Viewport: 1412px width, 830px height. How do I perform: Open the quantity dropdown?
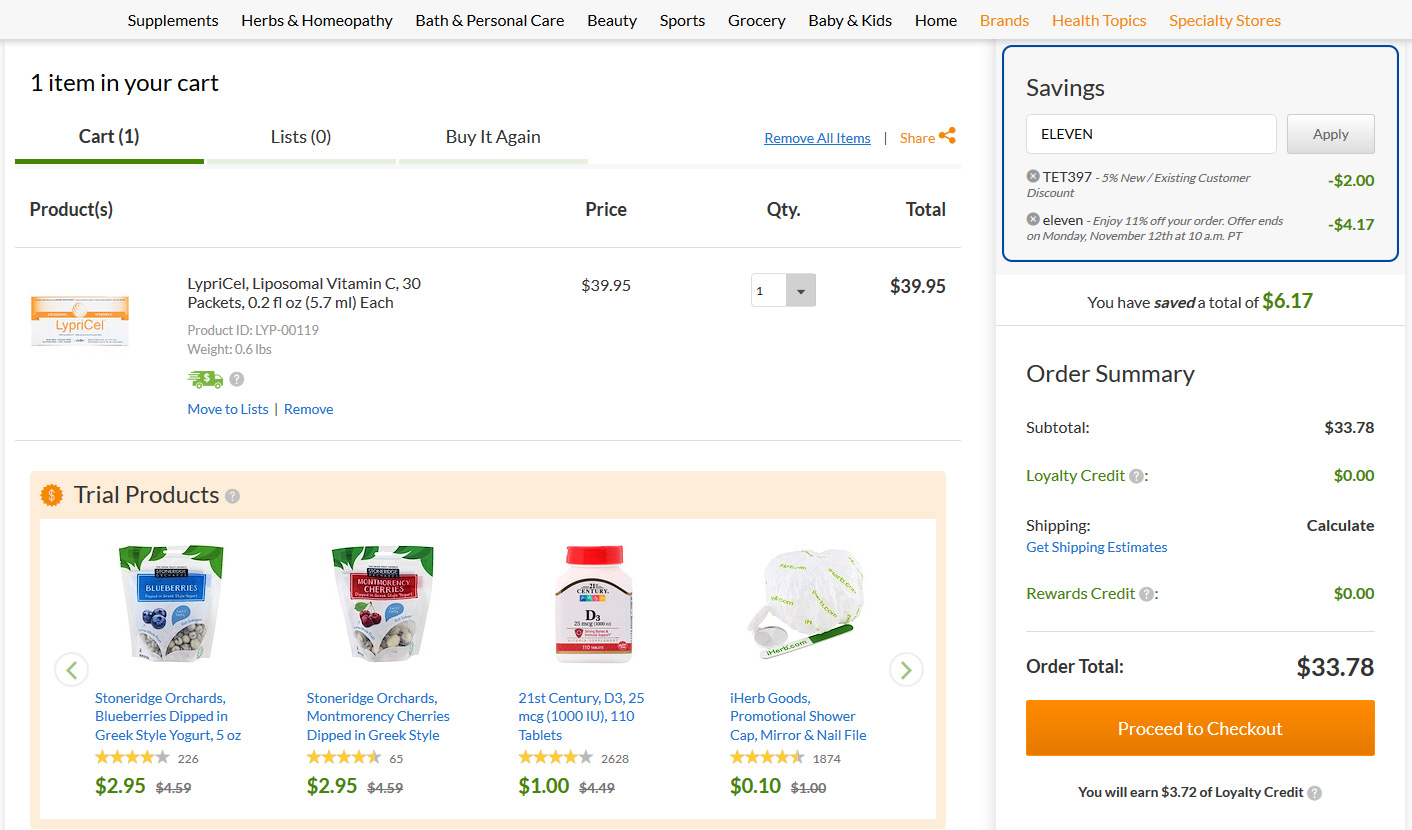pos(801,290)
